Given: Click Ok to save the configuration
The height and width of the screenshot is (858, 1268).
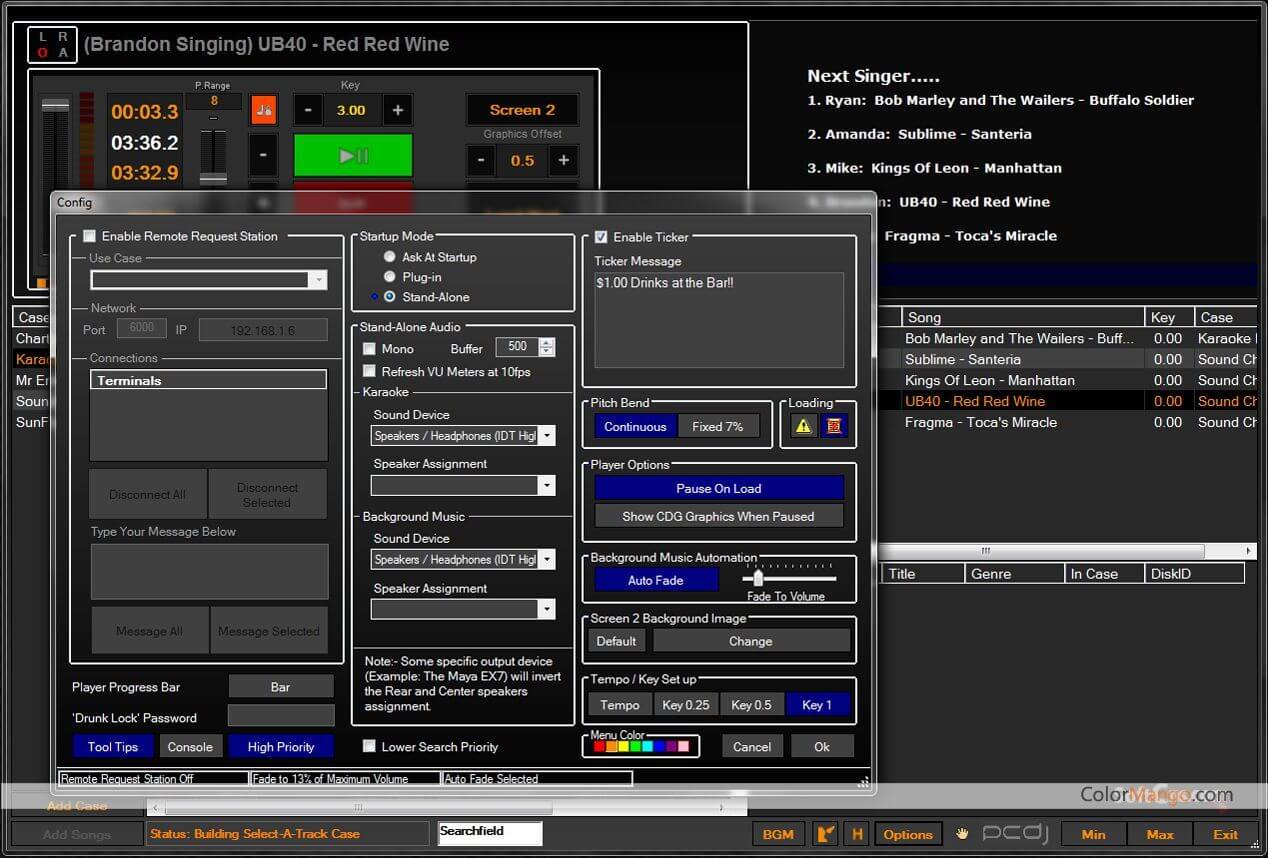Looking at the screenshot, I should pos(822,745).
